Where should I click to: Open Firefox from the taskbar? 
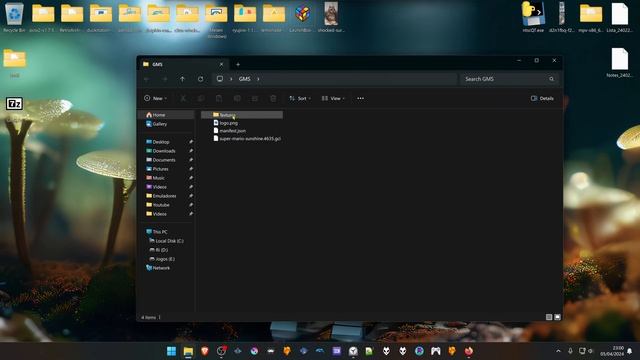click(469, 351)
